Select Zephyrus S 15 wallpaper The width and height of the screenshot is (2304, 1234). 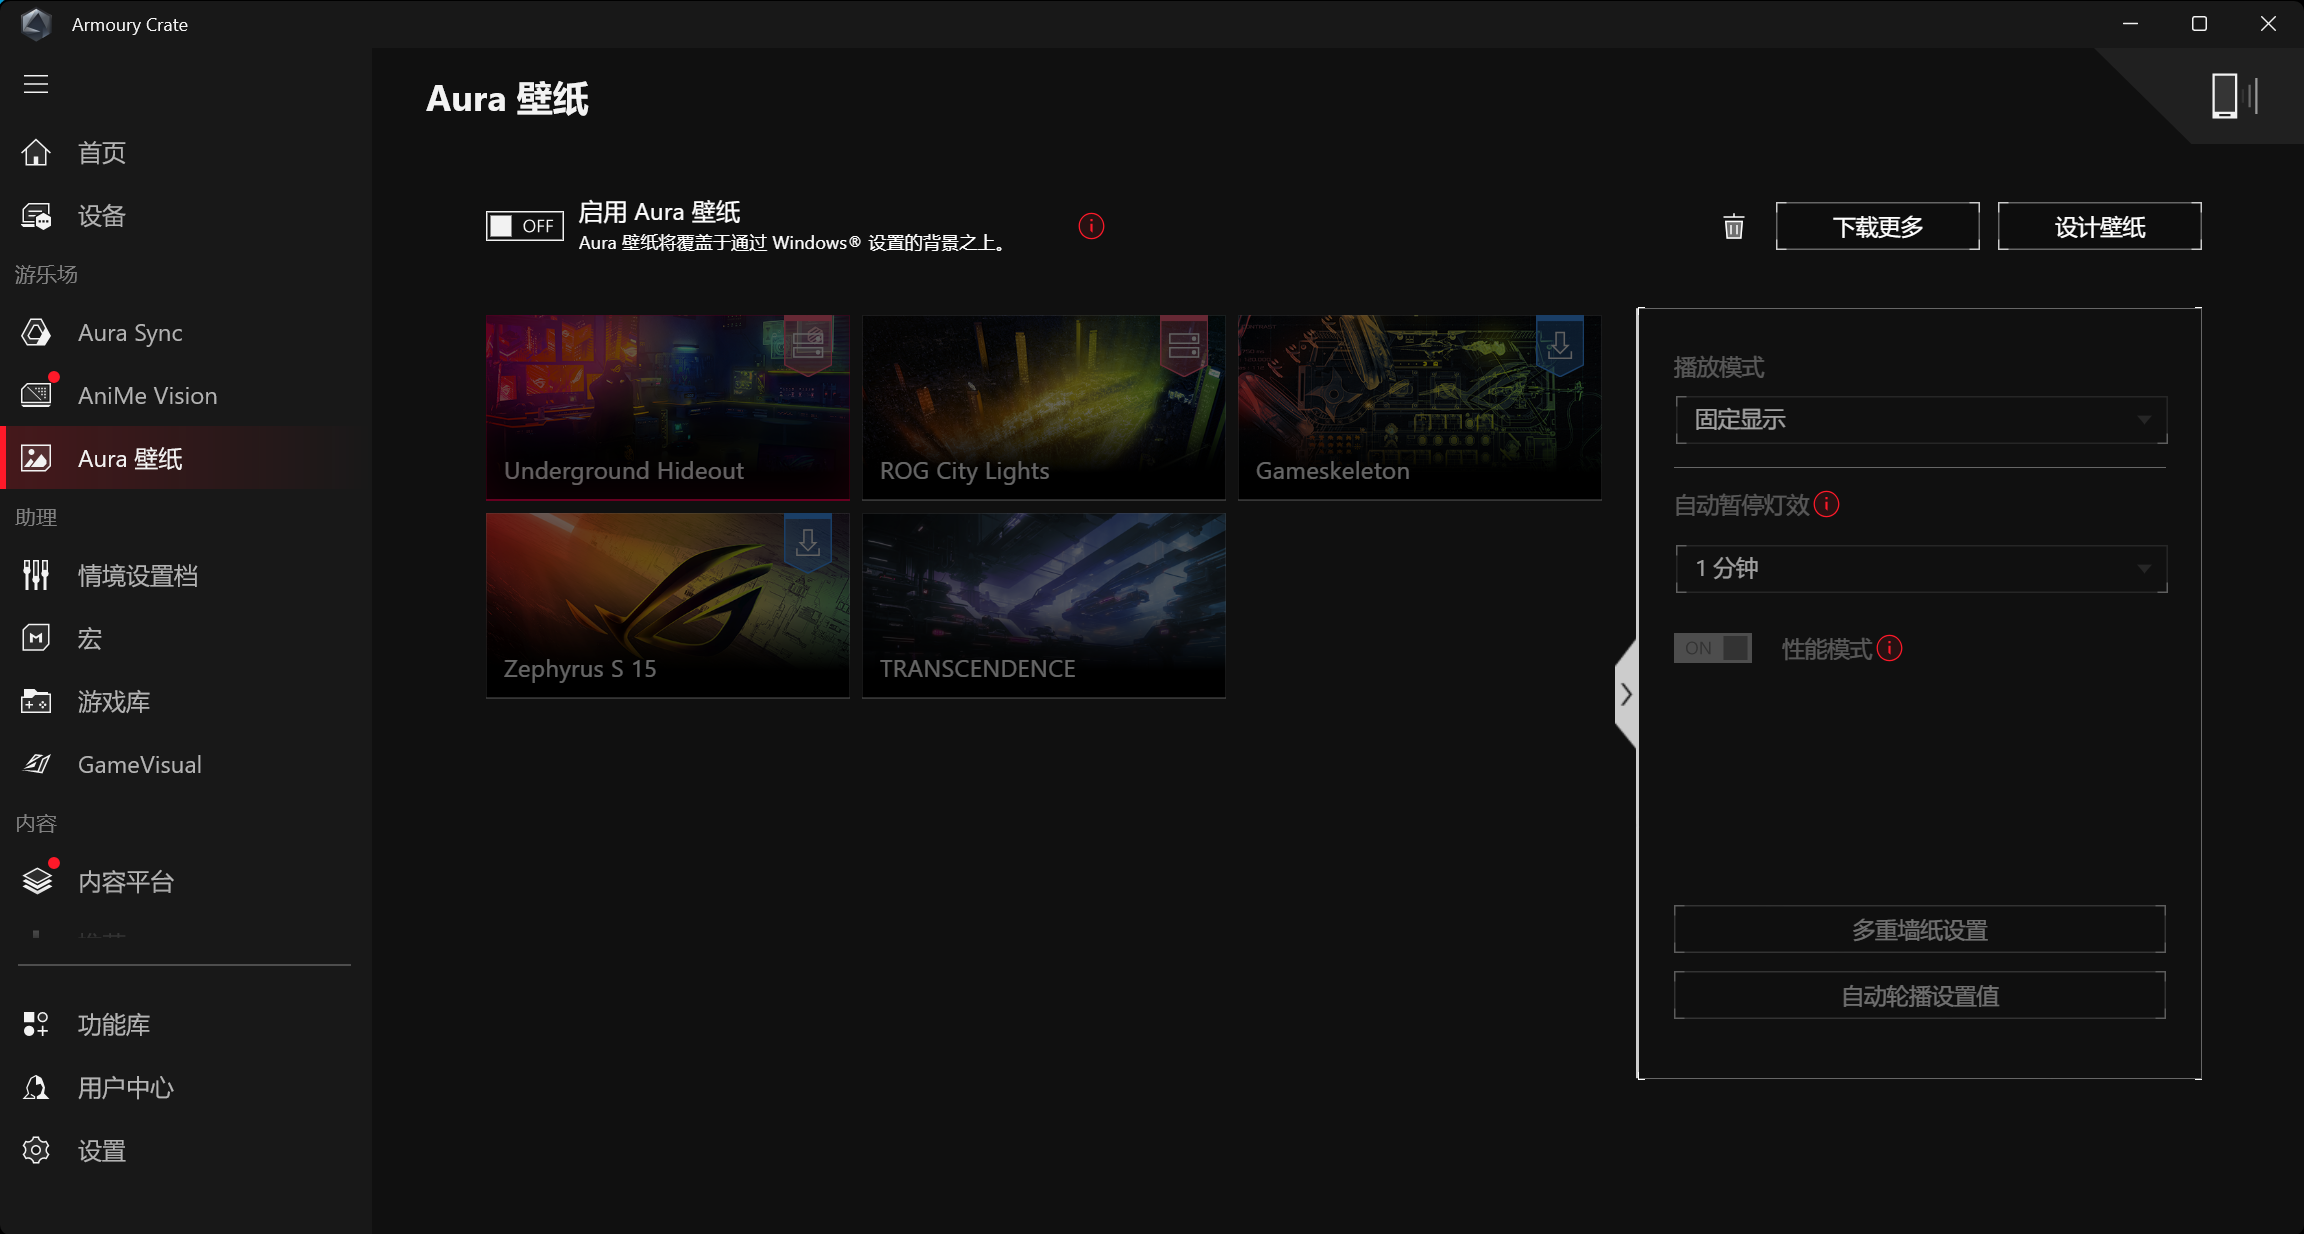coord(667,605)
